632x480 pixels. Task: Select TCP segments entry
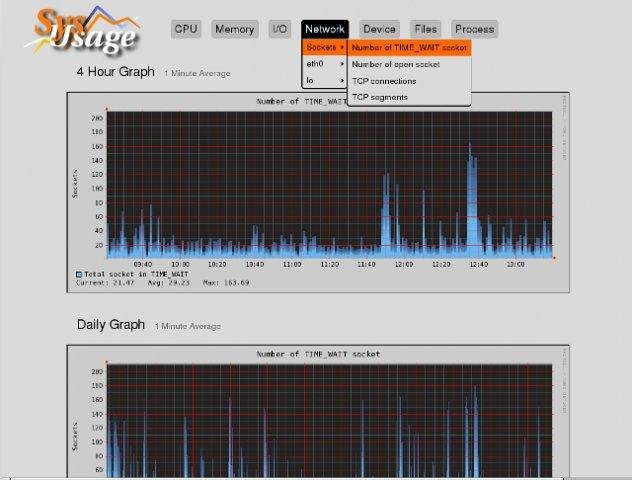[x=409, y=97]
